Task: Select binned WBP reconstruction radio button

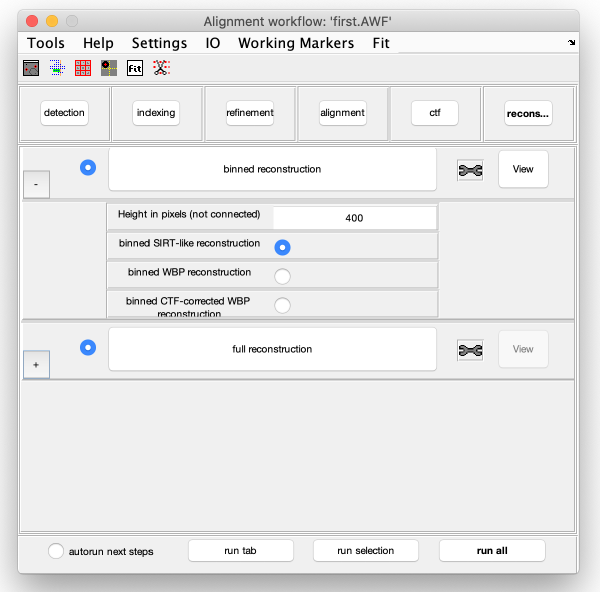Action: click(x=282, y=276)
